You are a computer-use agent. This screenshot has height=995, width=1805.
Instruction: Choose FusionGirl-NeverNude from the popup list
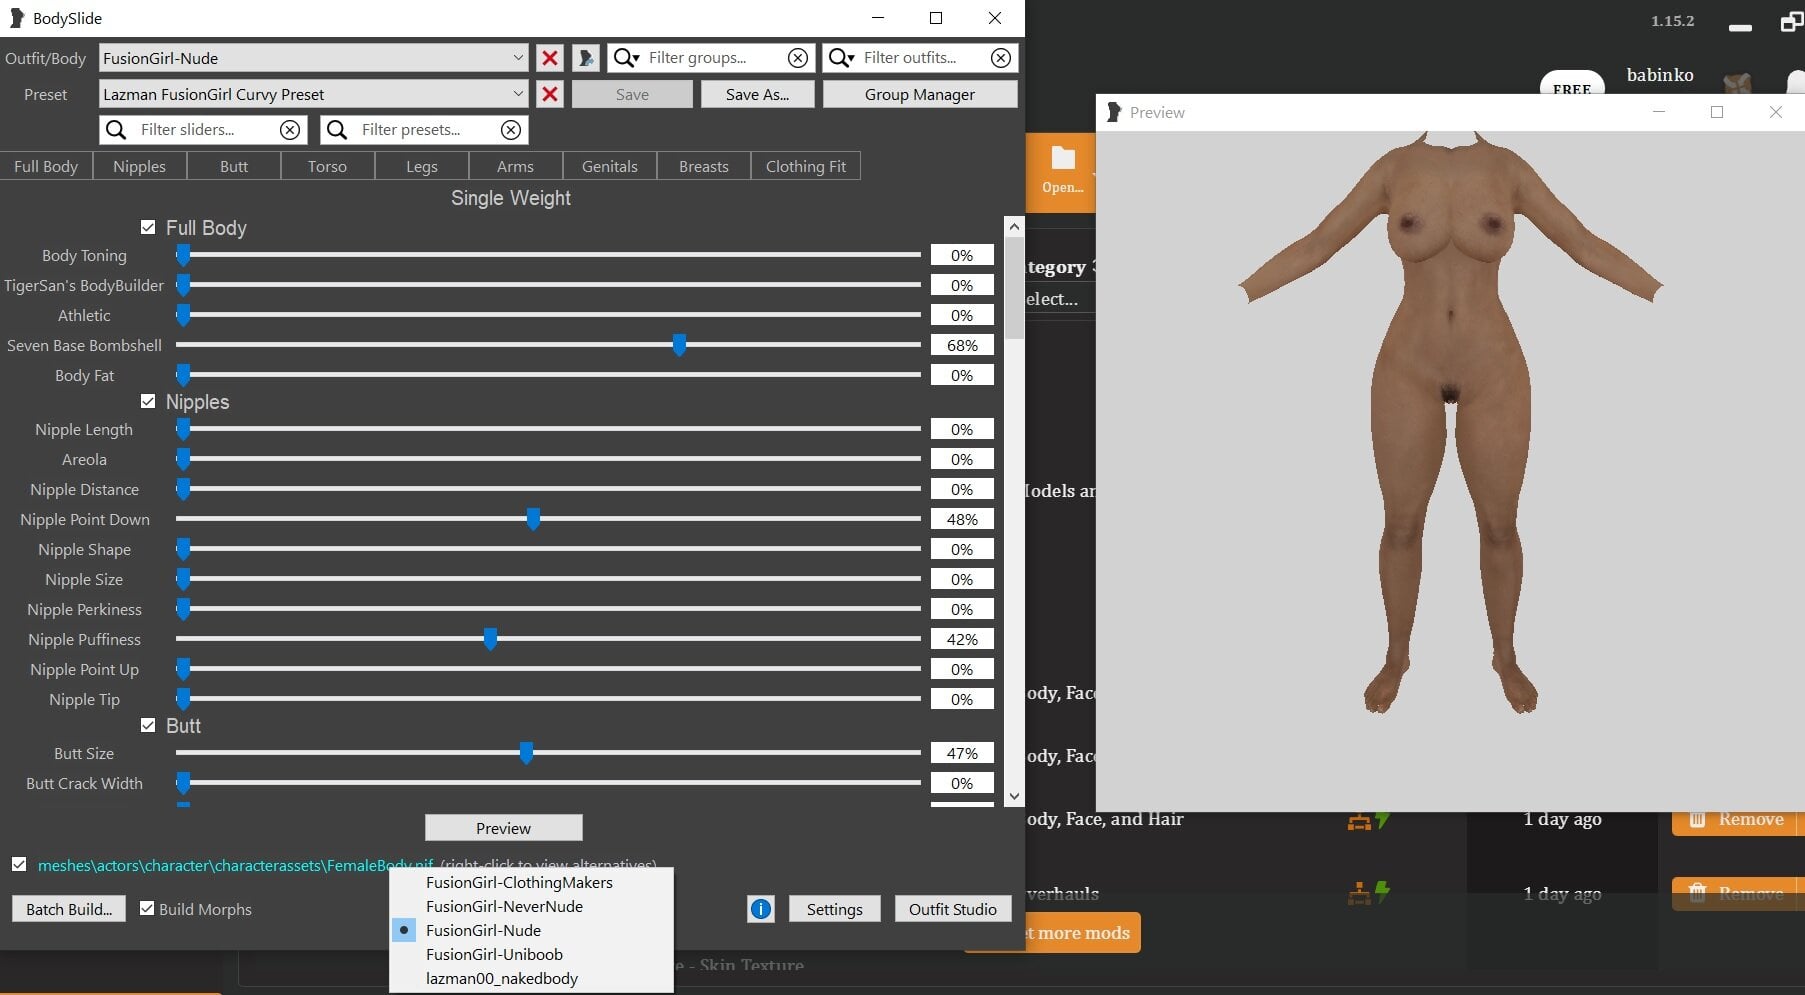point(531,906)
